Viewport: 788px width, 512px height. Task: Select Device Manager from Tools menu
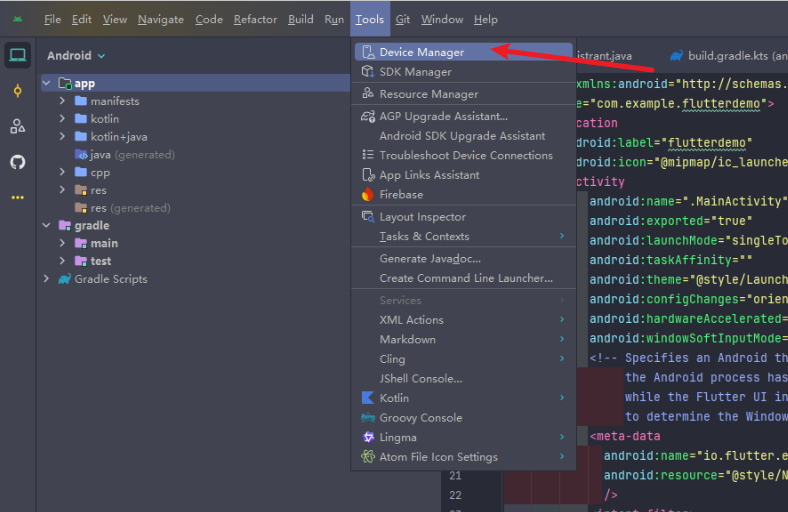click(421, 52)
